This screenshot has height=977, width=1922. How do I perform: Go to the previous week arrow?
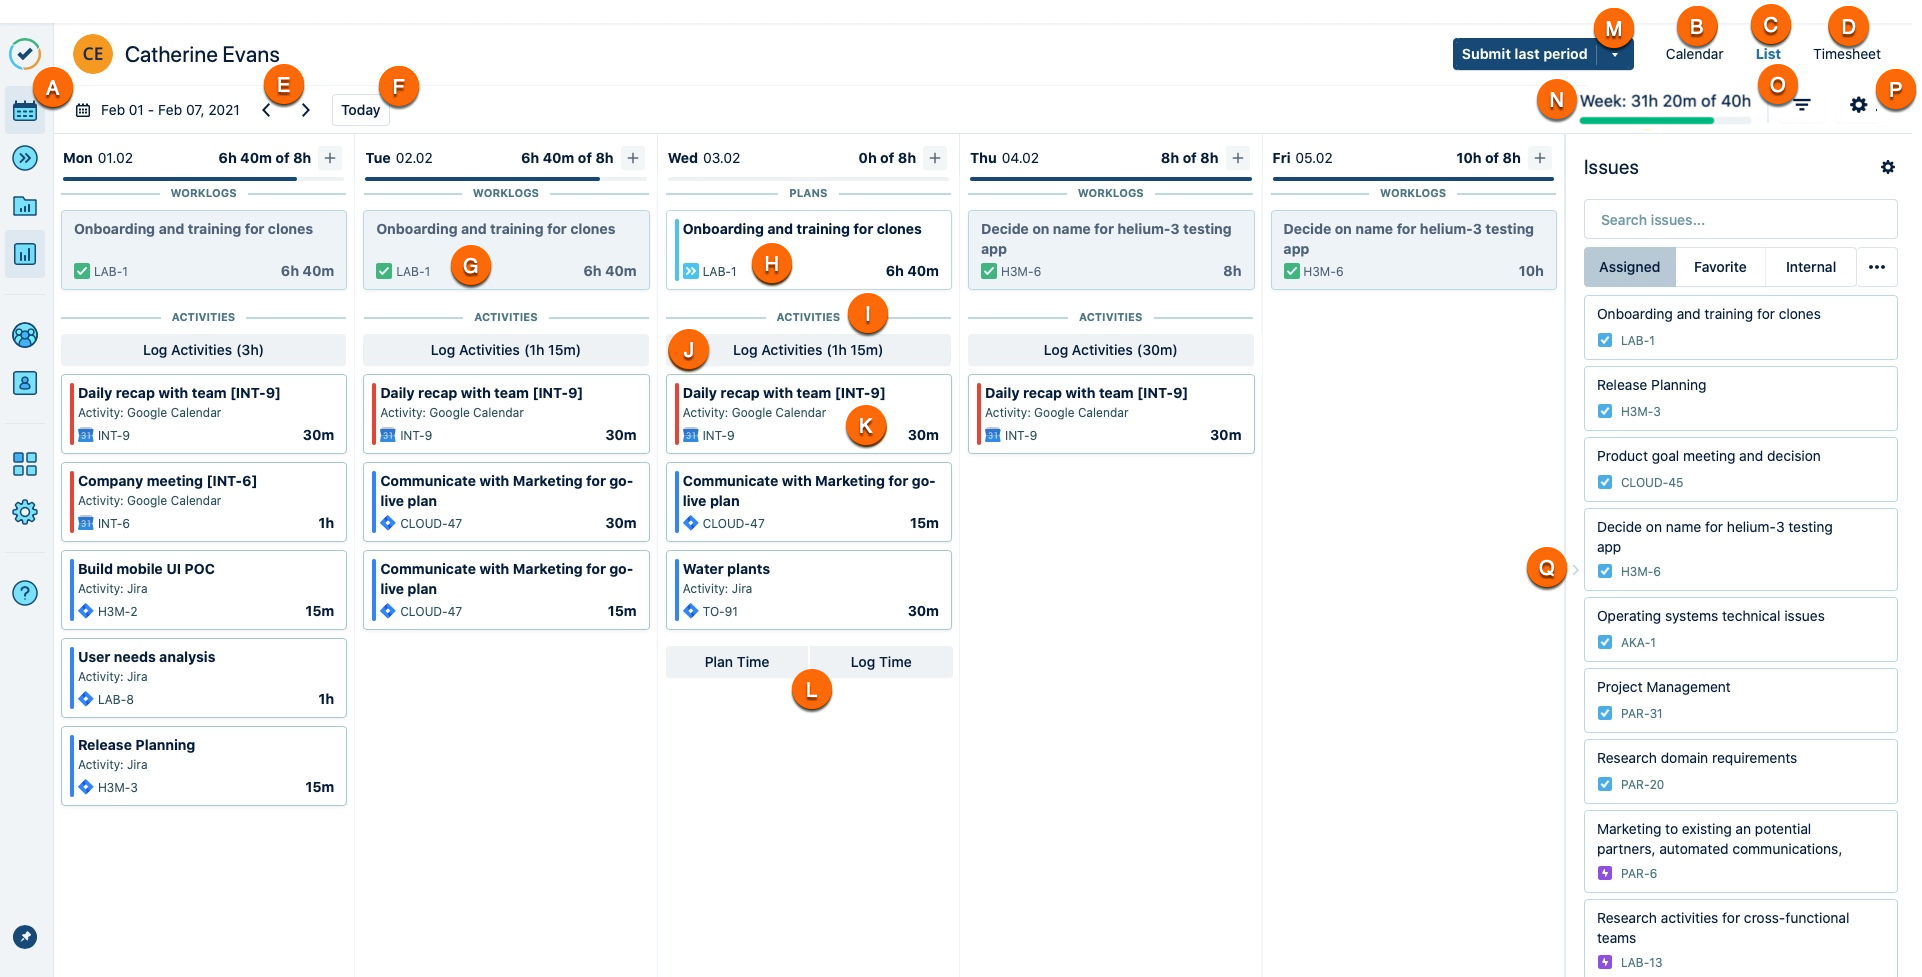tap(266, 110)
